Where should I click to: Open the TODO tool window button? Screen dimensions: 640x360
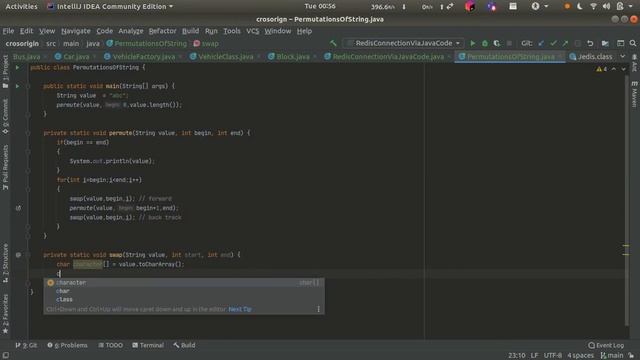(111, 345)
